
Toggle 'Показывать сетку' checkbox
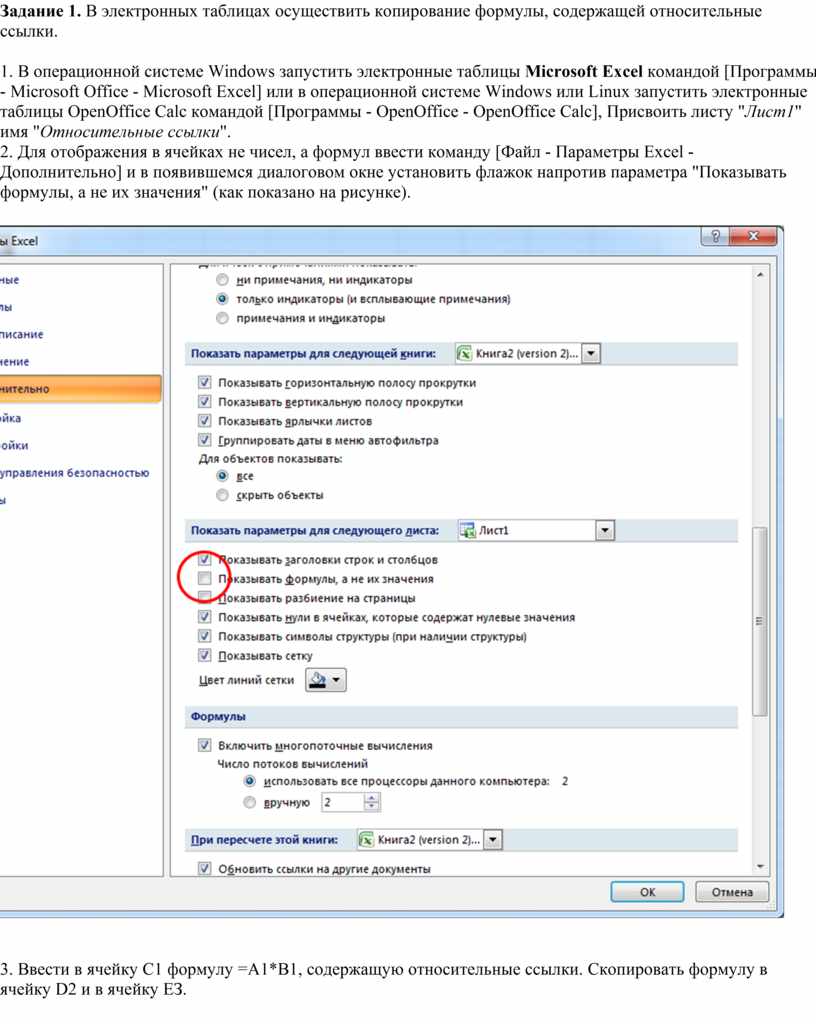204,655
